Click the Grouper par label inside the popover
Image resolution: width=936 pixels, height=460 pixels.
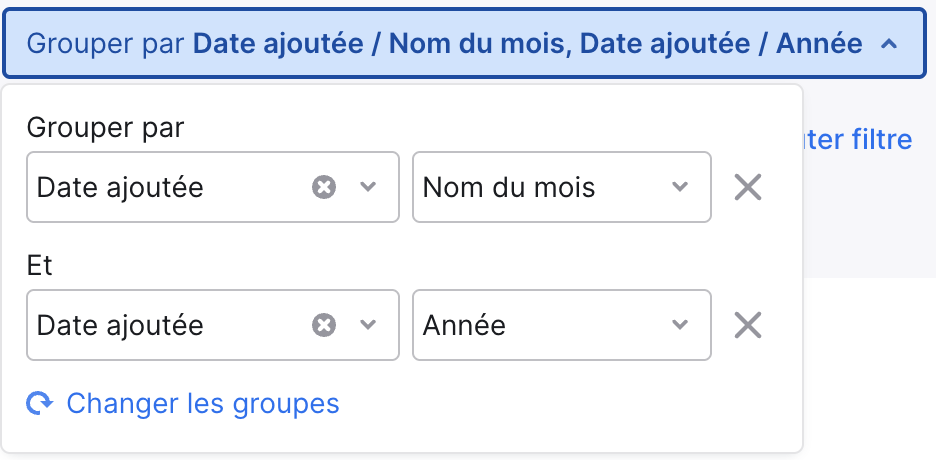(x=106, y=128)
